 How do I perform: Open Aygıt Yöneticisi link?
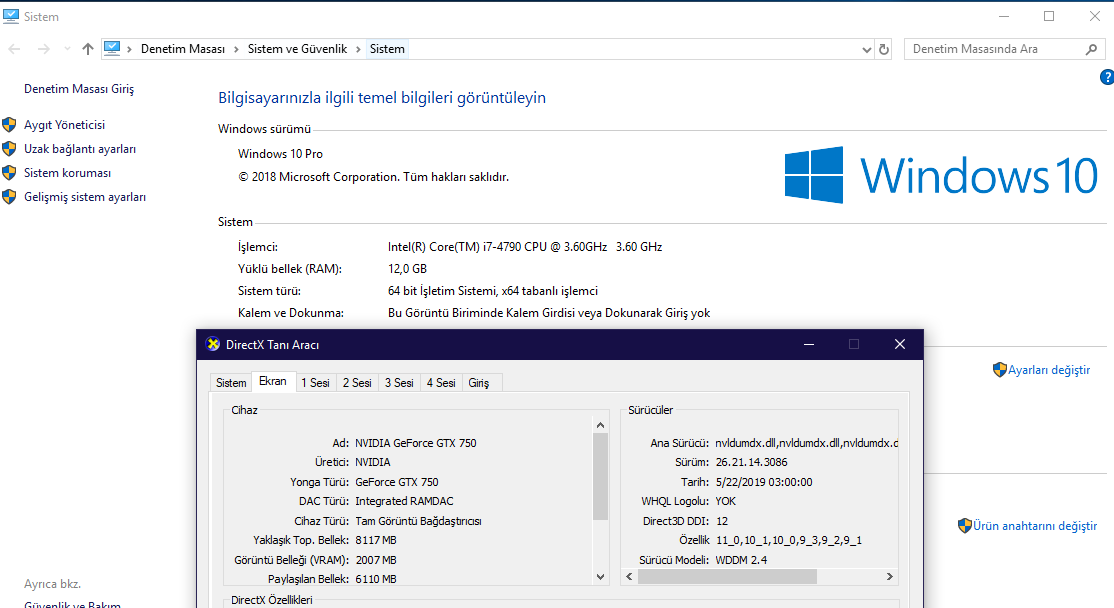click(x=64, y=125)
